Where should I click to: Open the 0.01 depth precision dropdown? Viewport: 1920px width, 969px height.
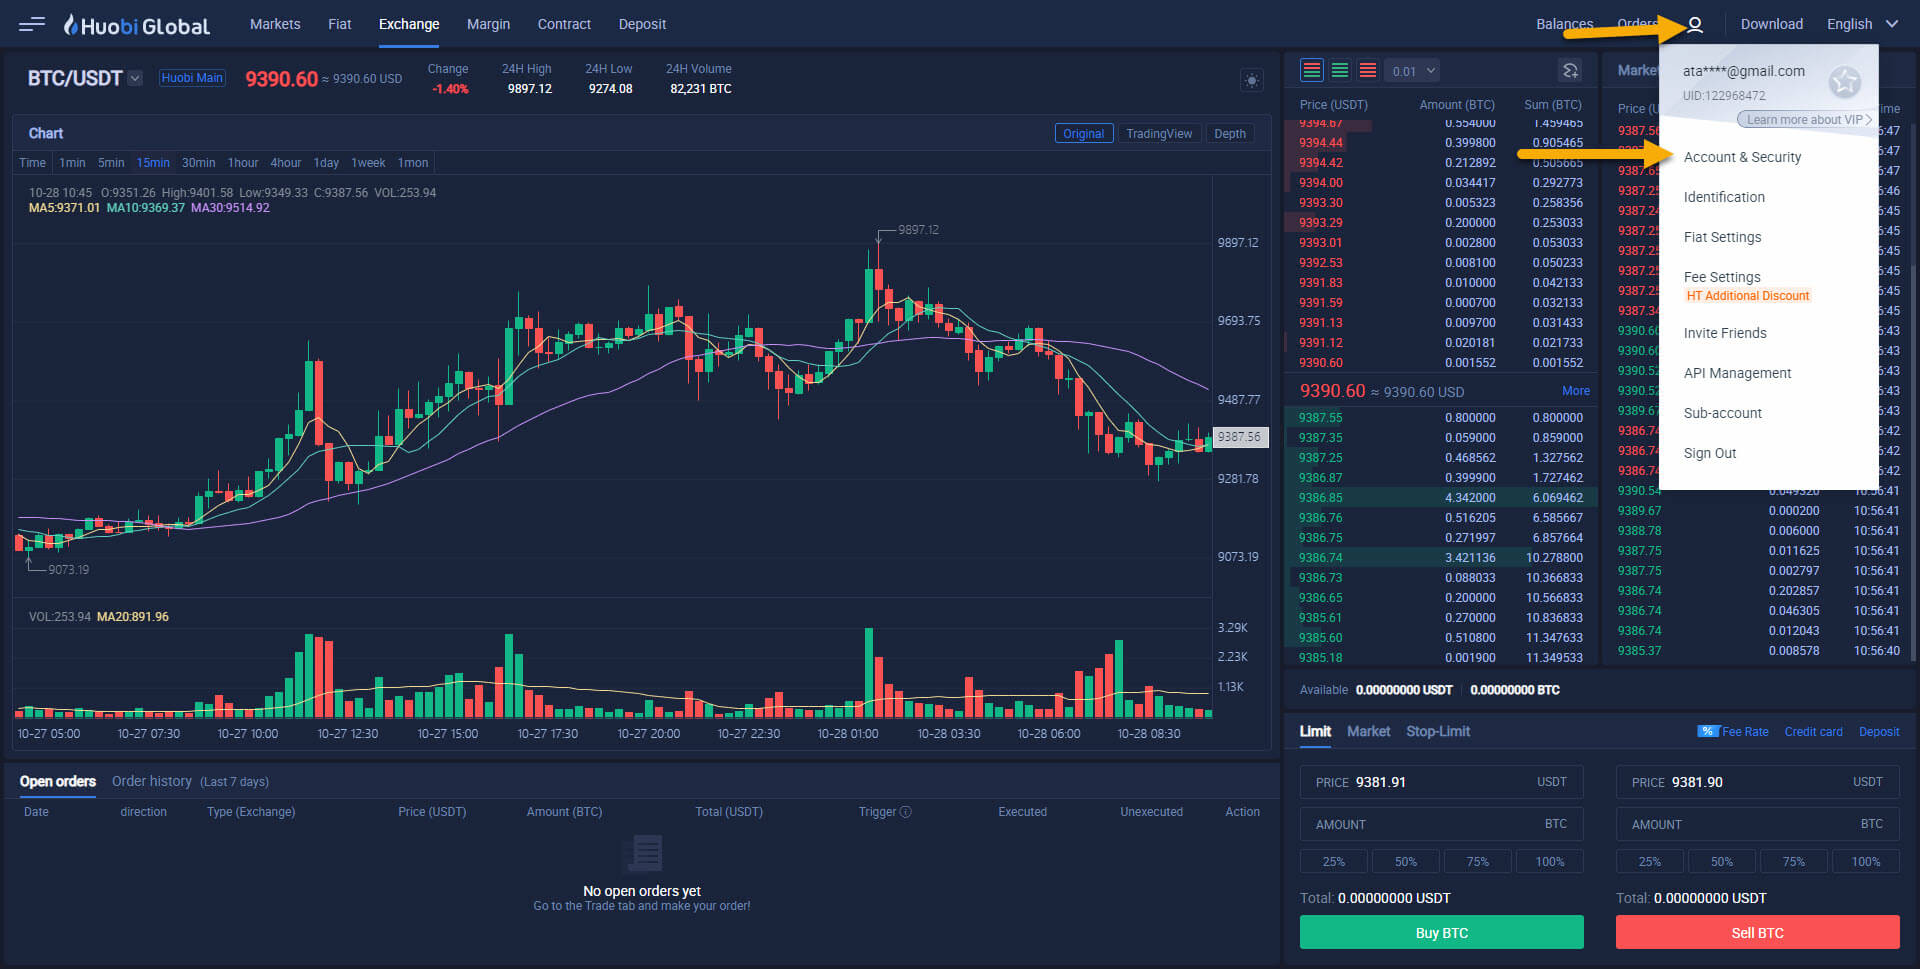(1413, 71)
